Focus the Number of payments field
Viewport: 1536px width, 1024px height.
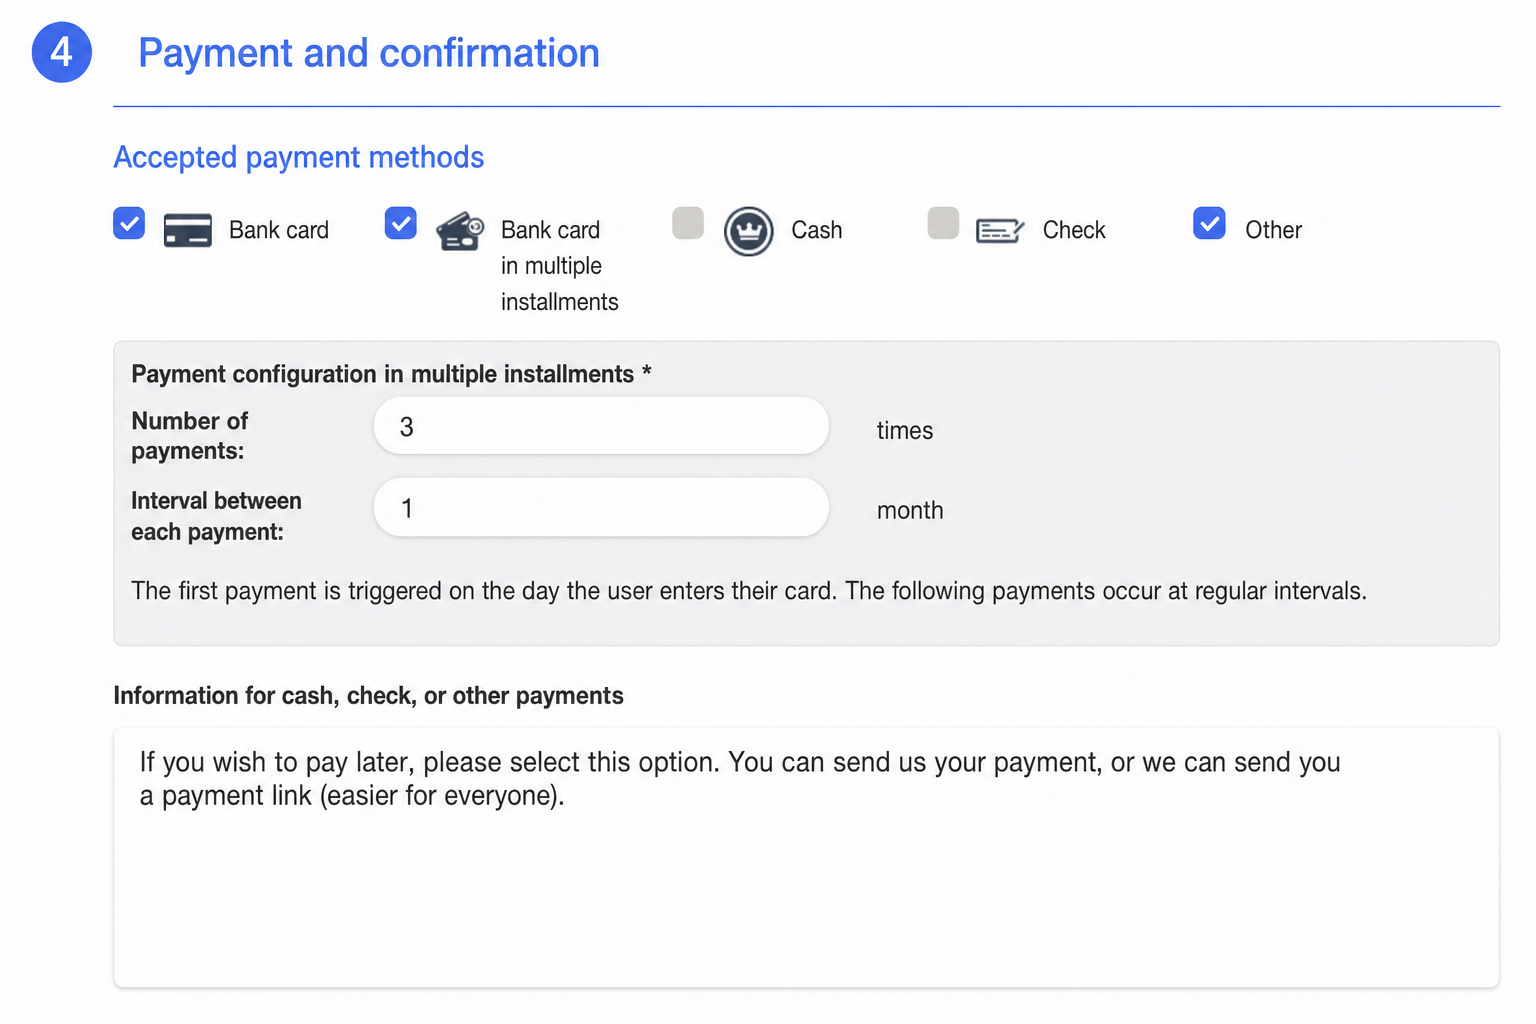[601, 426]
